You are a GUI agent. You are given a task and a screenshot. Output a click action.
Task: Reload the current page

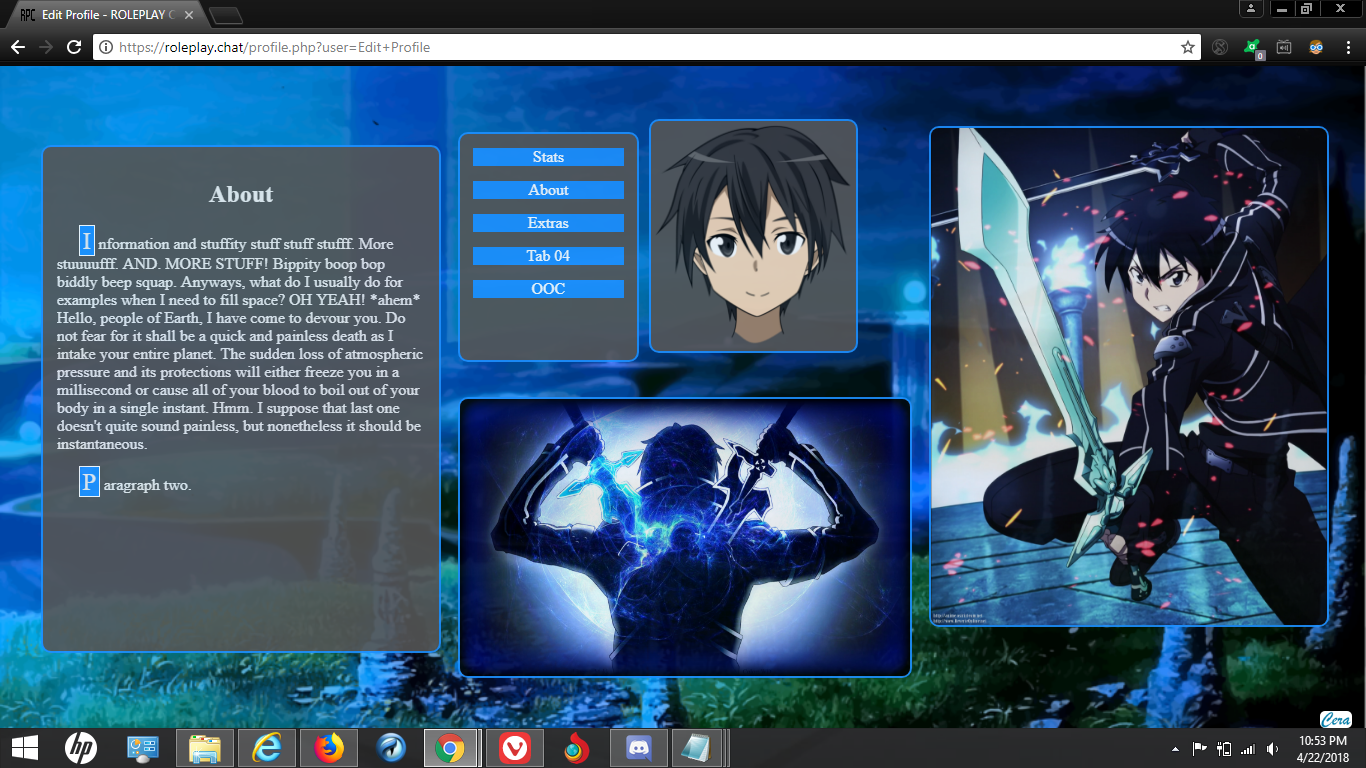(x=73, y=47)
